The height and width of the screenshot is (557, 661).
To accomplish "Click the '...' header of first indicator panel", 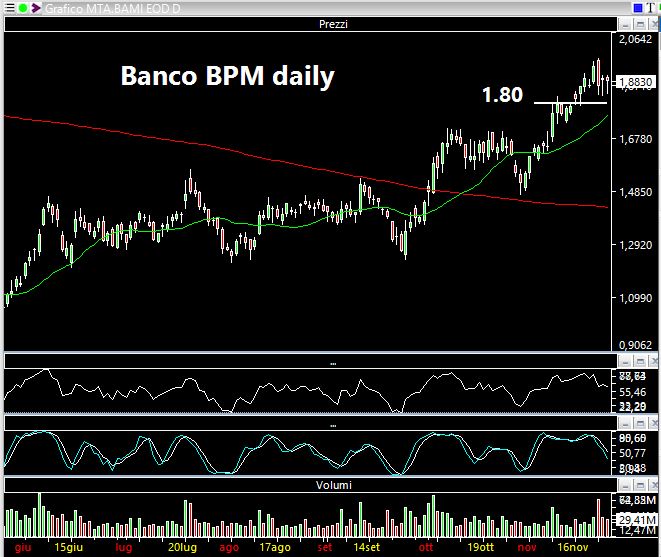I will (333, 363).
